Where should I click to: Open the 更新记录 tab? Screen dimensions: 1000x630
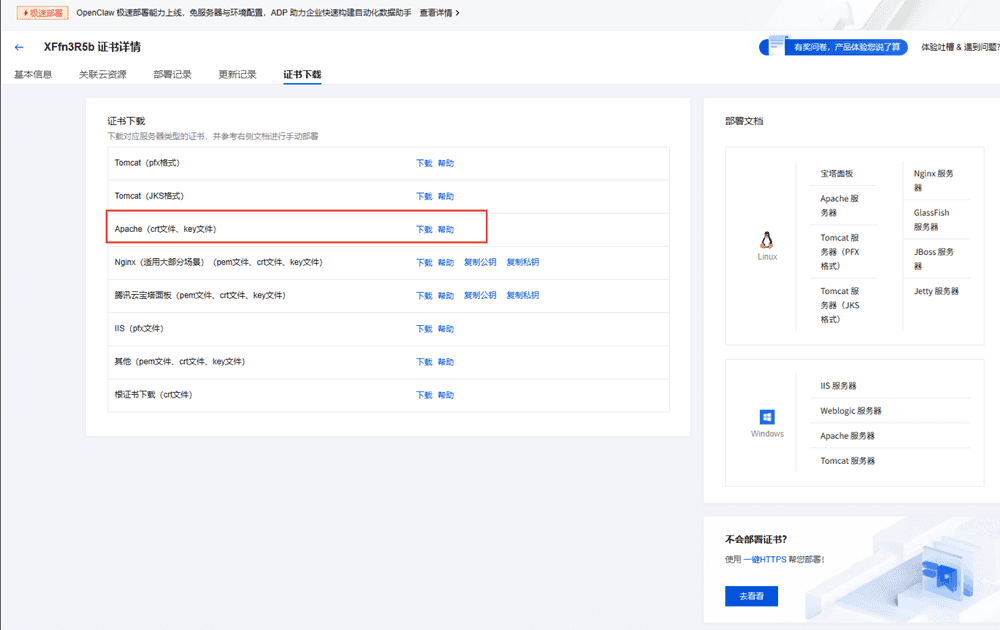coord(237,75)
